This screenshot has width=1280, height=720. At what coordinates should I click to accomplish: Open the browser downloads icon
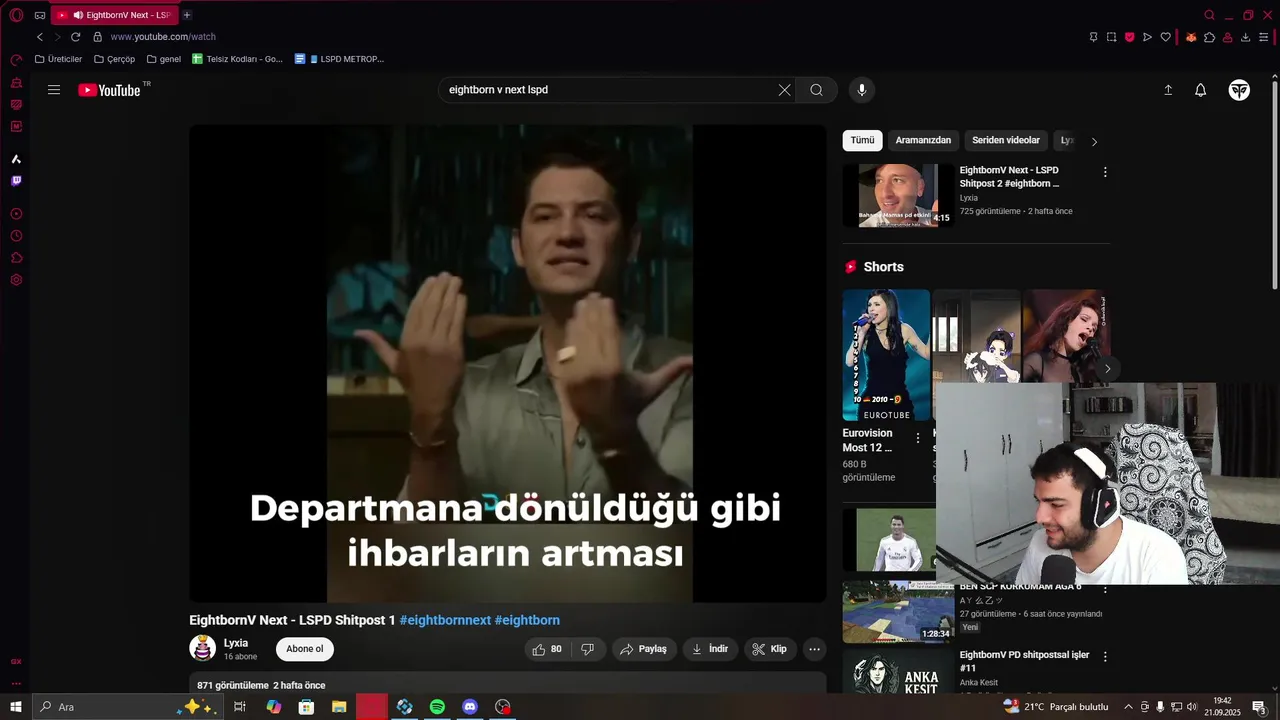[1245, 37]
